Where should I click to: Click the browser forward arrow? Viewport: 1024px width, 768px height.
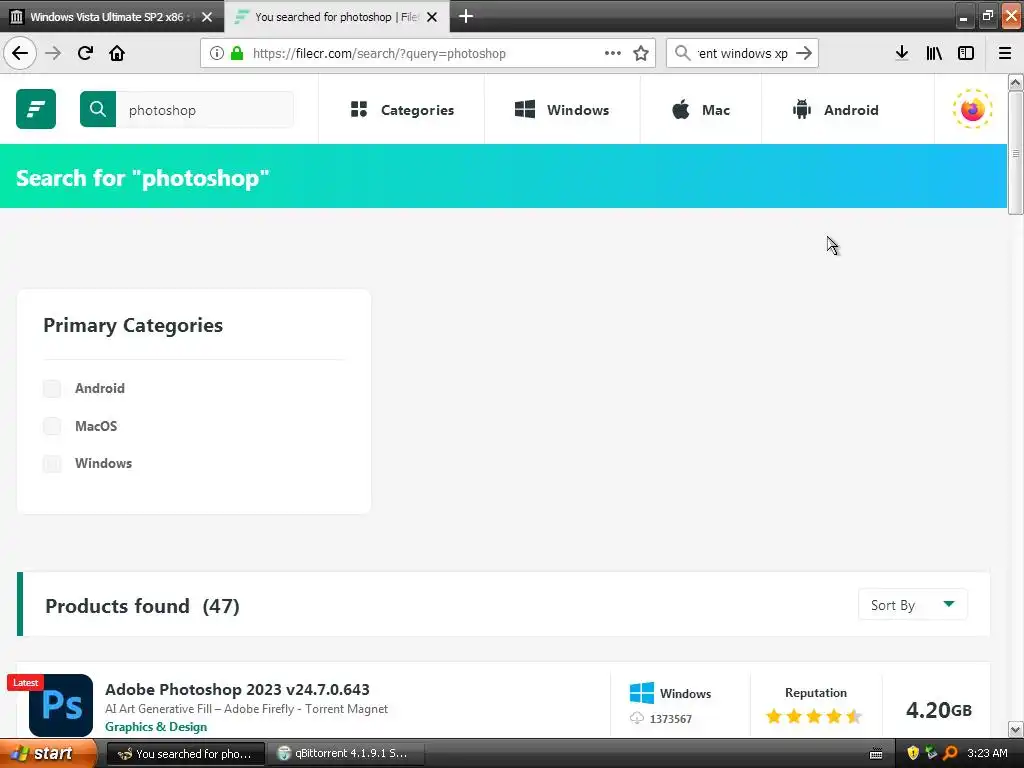pos(53,53)
